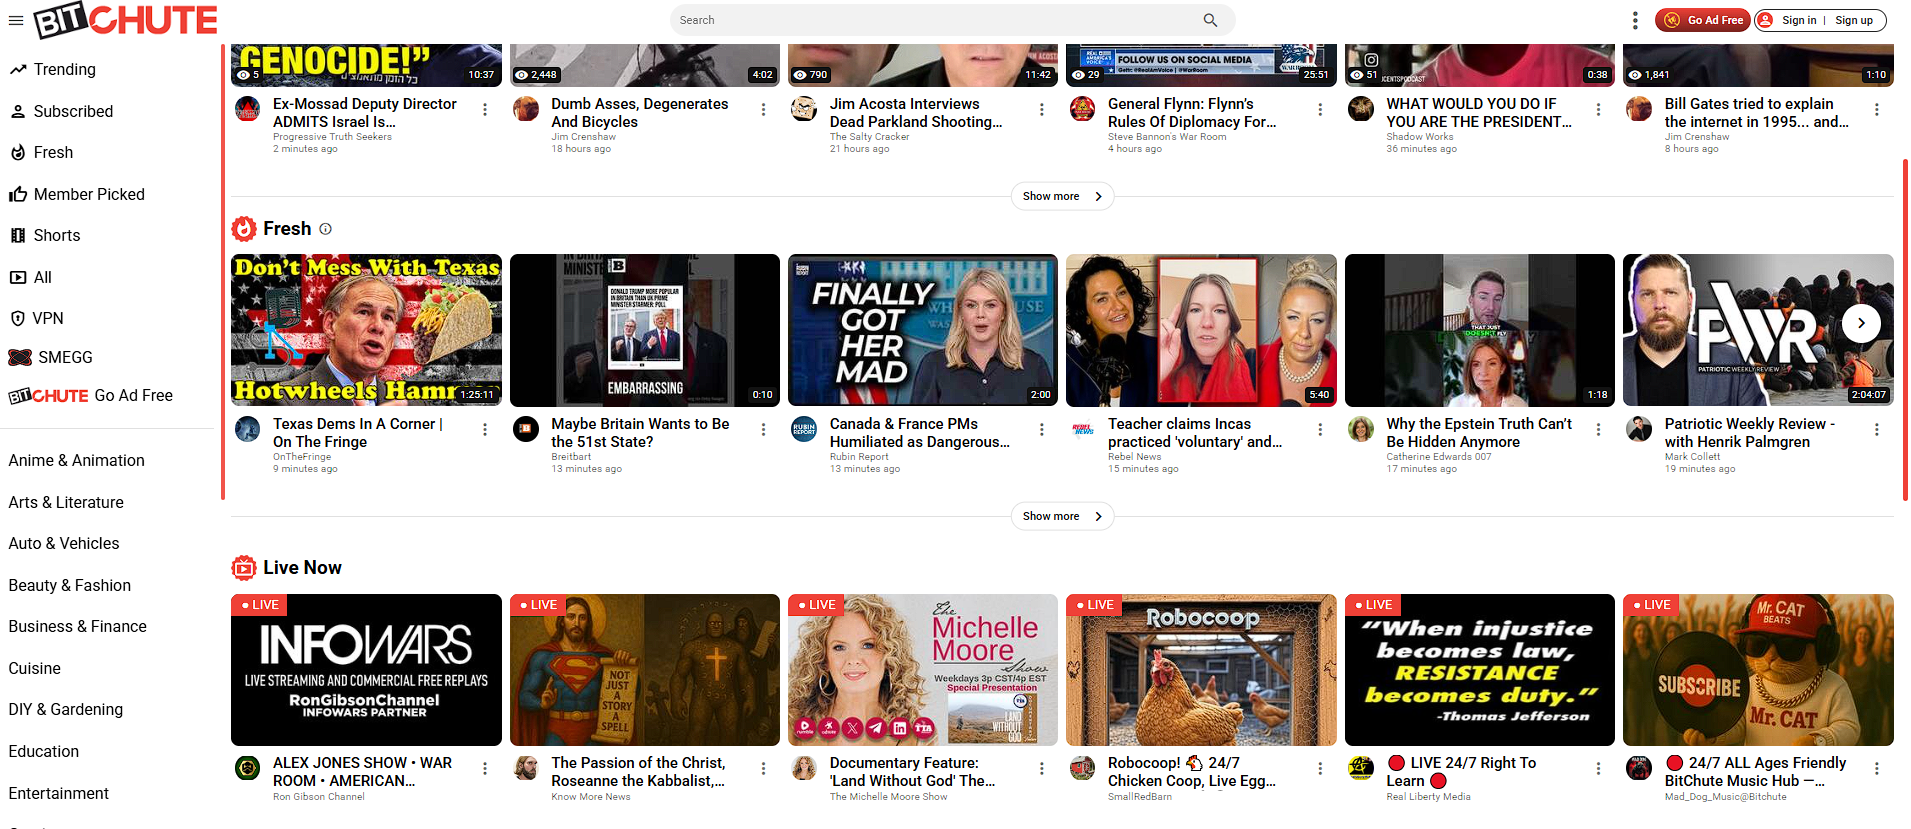Click the VPN shield sidebar icon
This screenshot has height=829, width=1911.
17,318
